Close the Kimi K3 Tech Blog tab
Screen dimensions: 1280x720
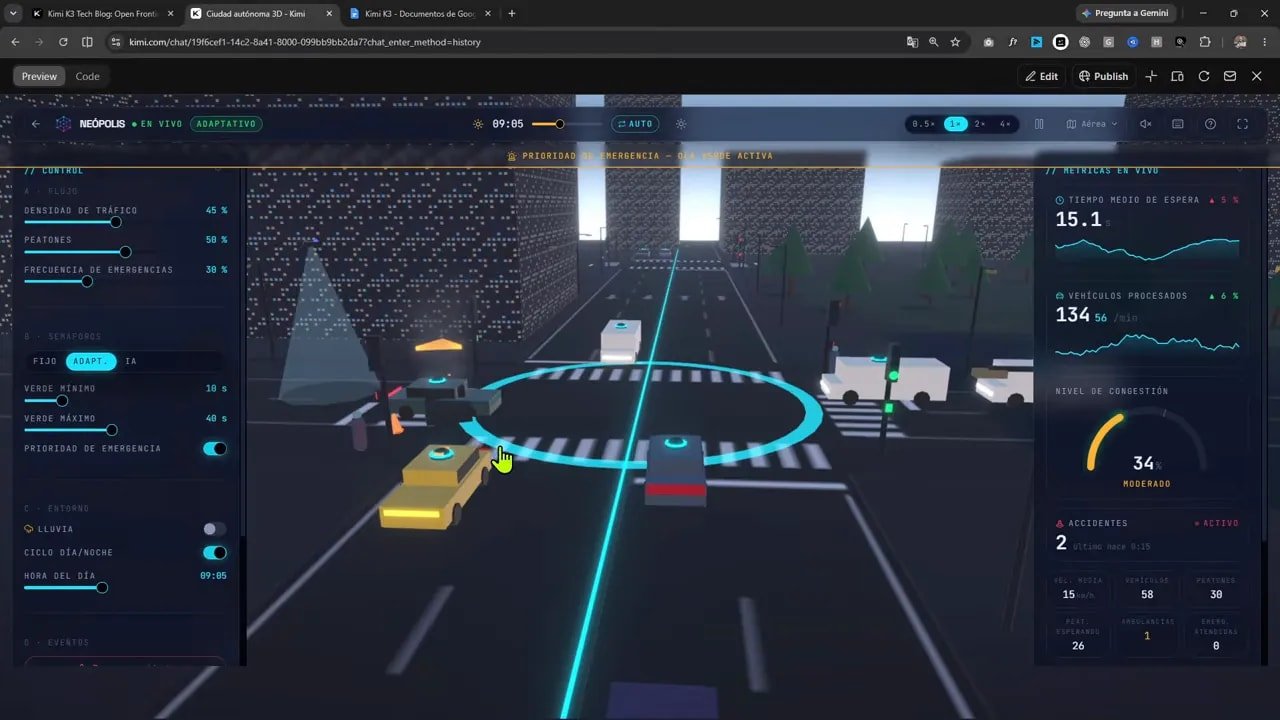pyautogui.click(x=170, y=13)
